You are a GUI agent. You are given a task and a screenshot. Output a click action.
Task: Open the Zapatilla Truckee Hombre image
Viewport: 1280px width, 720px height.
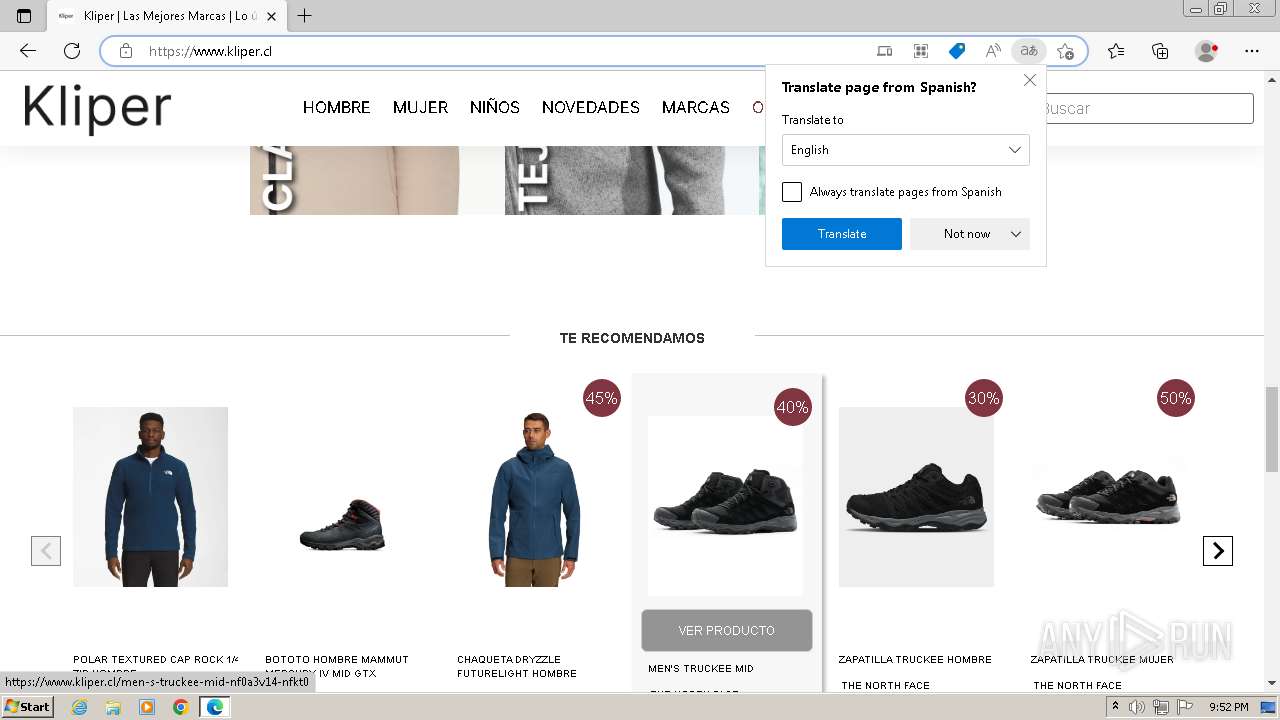click(x=916, y=497)
